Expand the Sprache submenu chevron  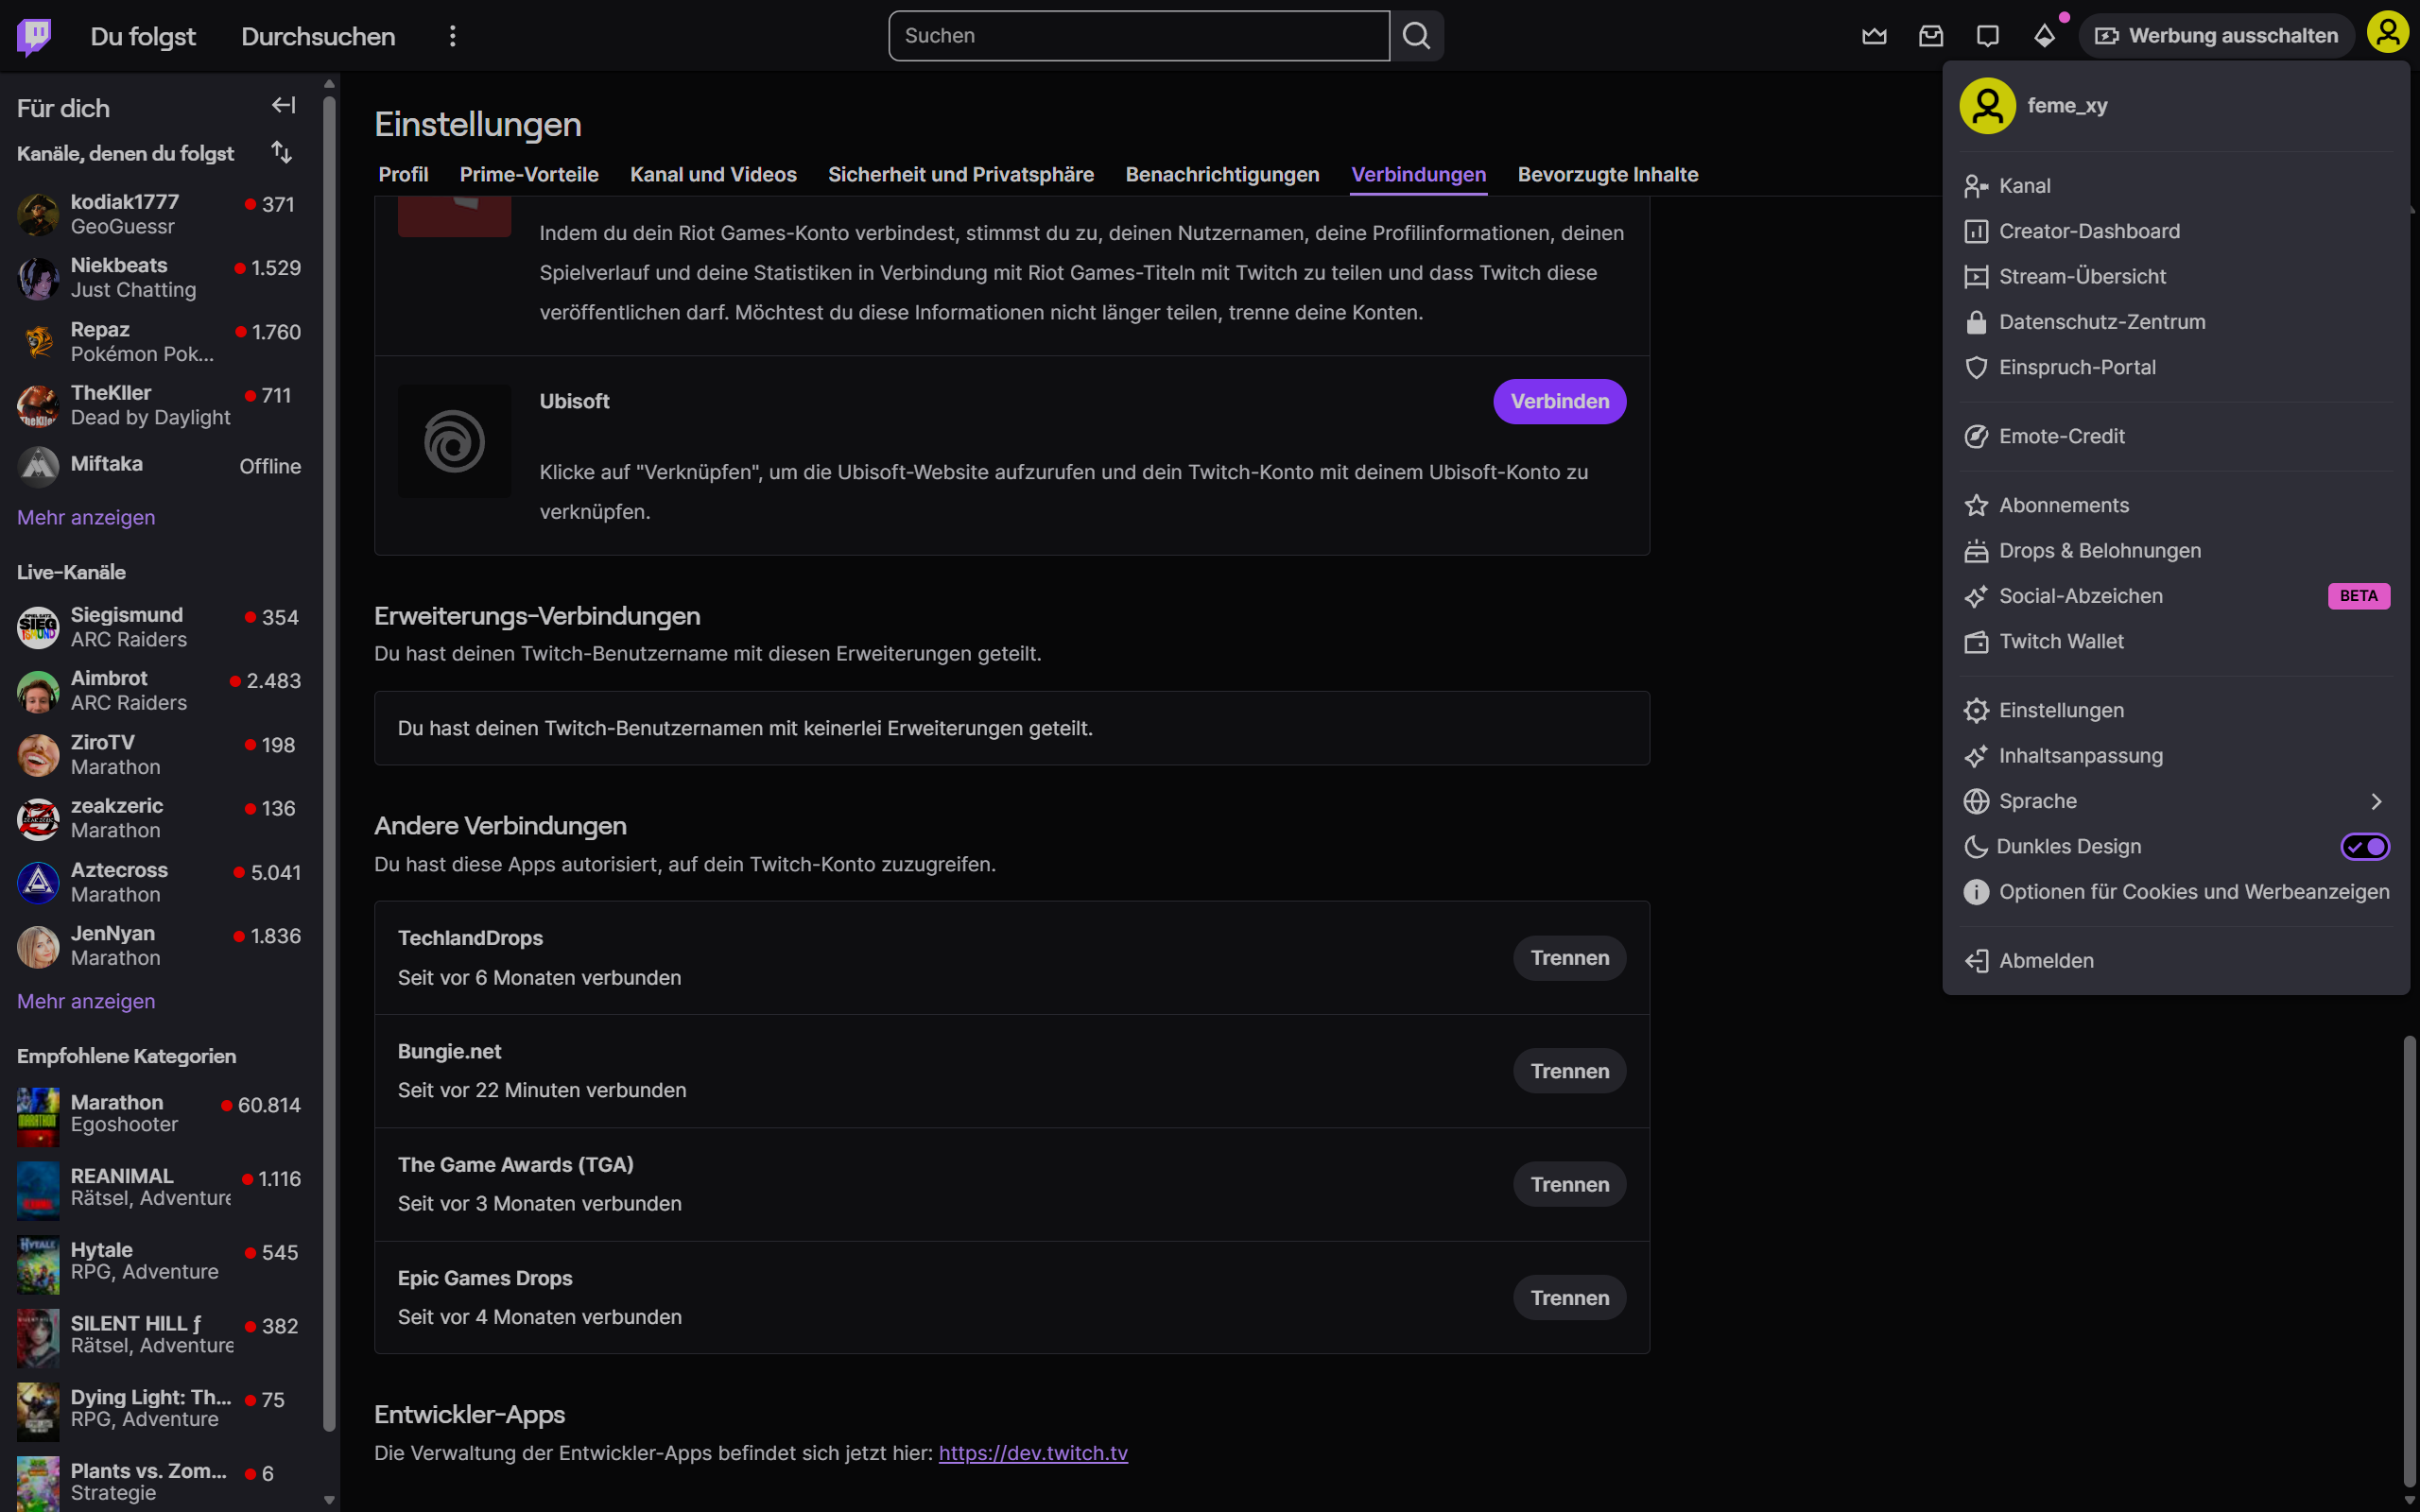point(2376,801)
